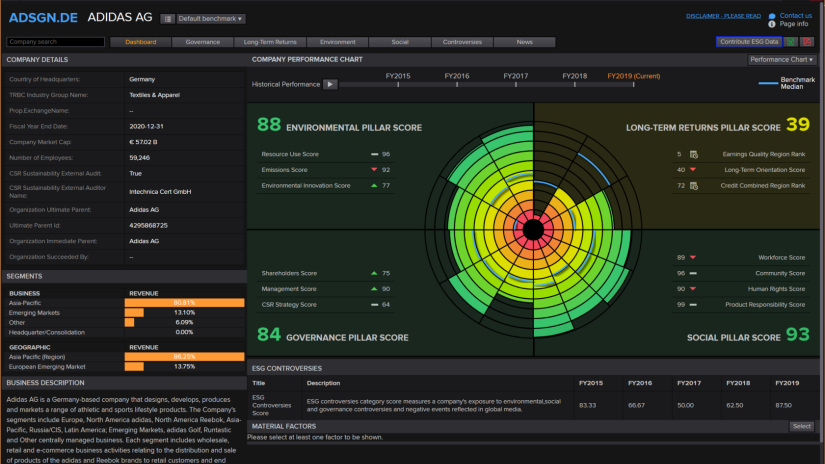This screenshot has width=825, height=464.
Task: Click the Company Market Cap value € 57.02 B
Action: [x=143, y=142]
